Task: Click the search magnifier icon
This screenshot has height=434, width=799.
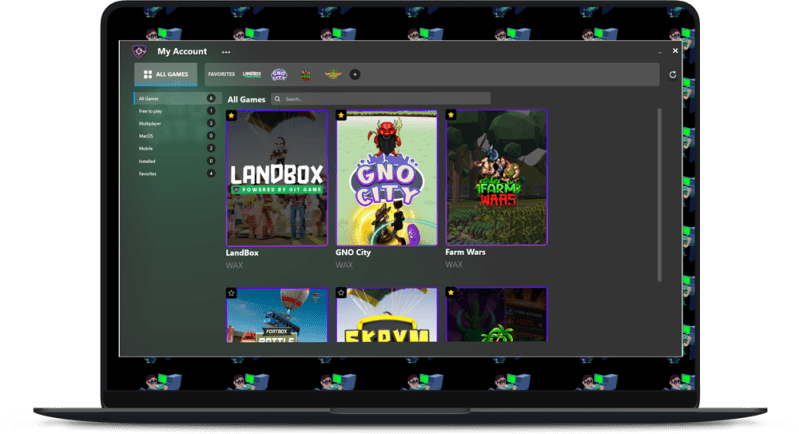Action: tap(278, 99)
